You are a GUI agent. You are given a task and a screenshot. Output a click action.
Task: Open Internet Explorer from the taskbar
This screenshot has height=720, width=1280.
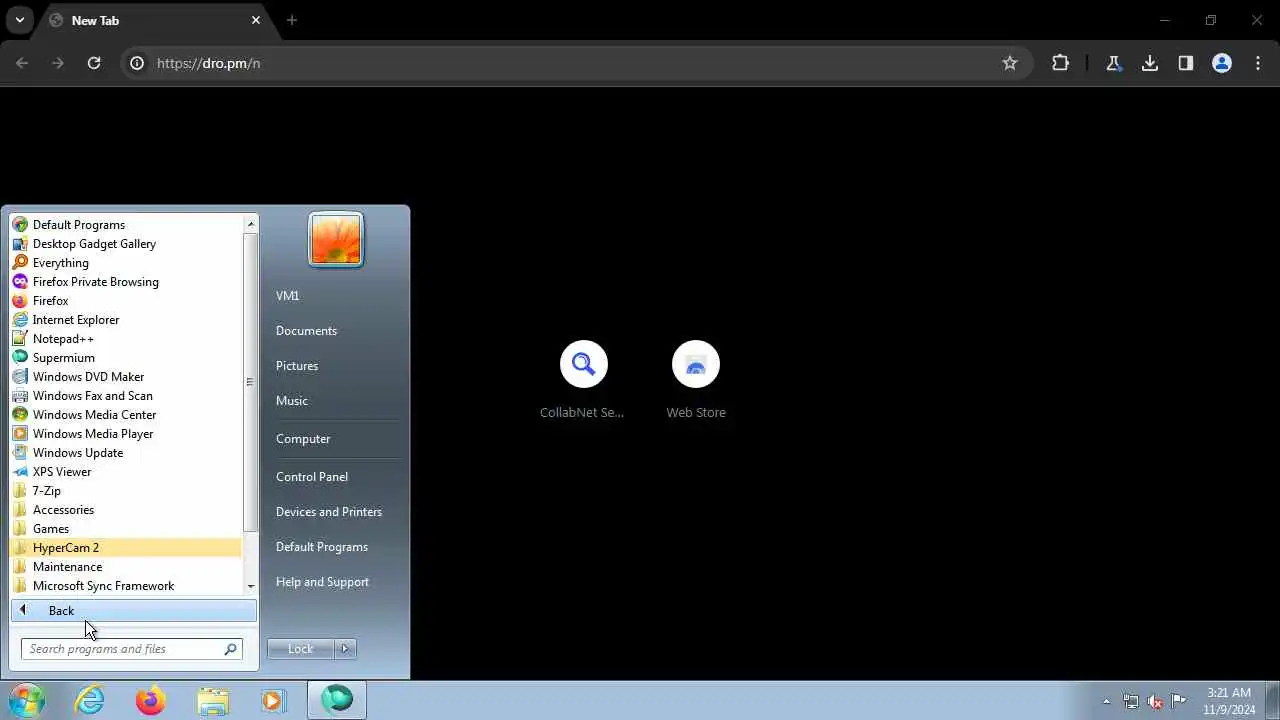(90, 701)
